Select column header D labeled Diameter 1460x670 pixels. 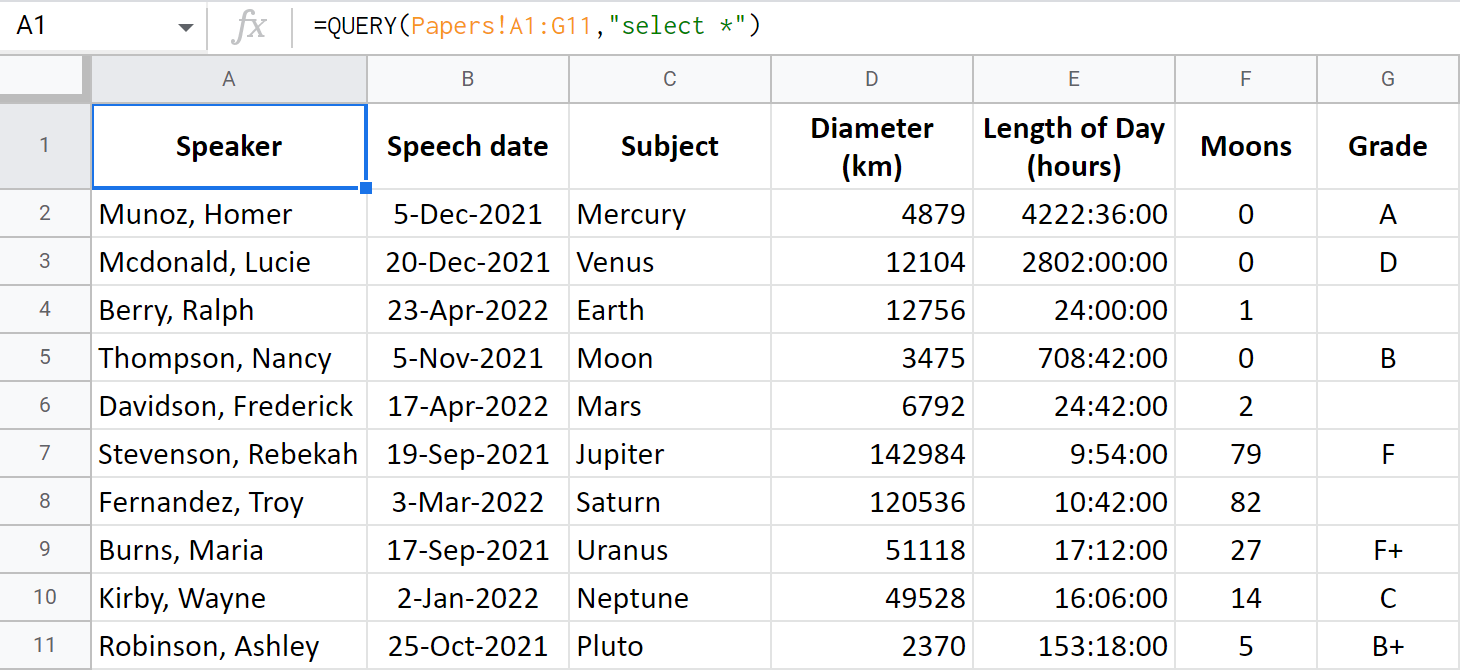click(871, 78)
